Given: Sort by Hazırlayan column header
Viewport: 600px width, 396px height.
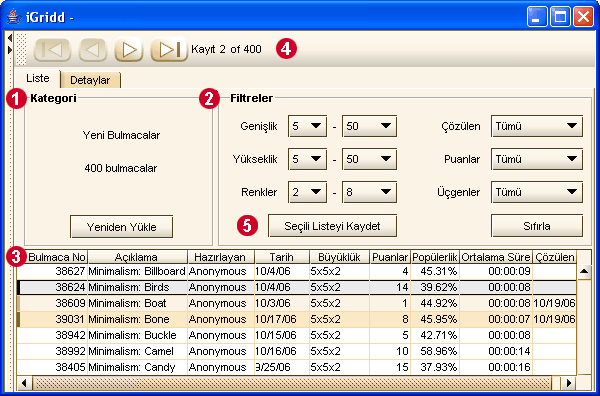Looking at the screenshot, I should tap(221, 257).
